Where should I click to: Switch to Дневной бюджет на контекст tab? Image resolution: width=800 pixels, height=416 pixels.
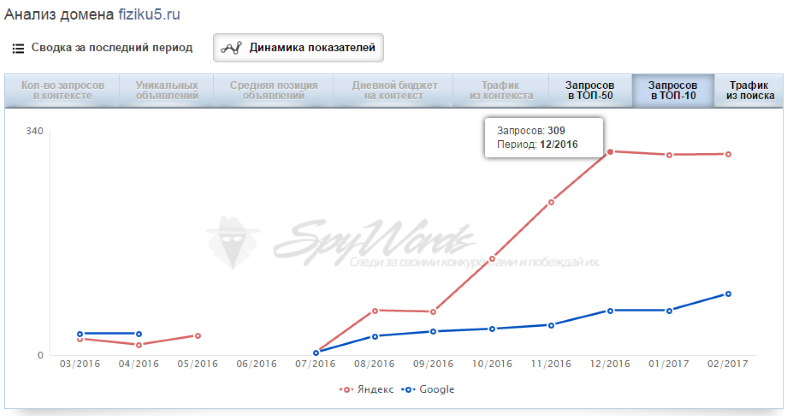pos(395,91)
